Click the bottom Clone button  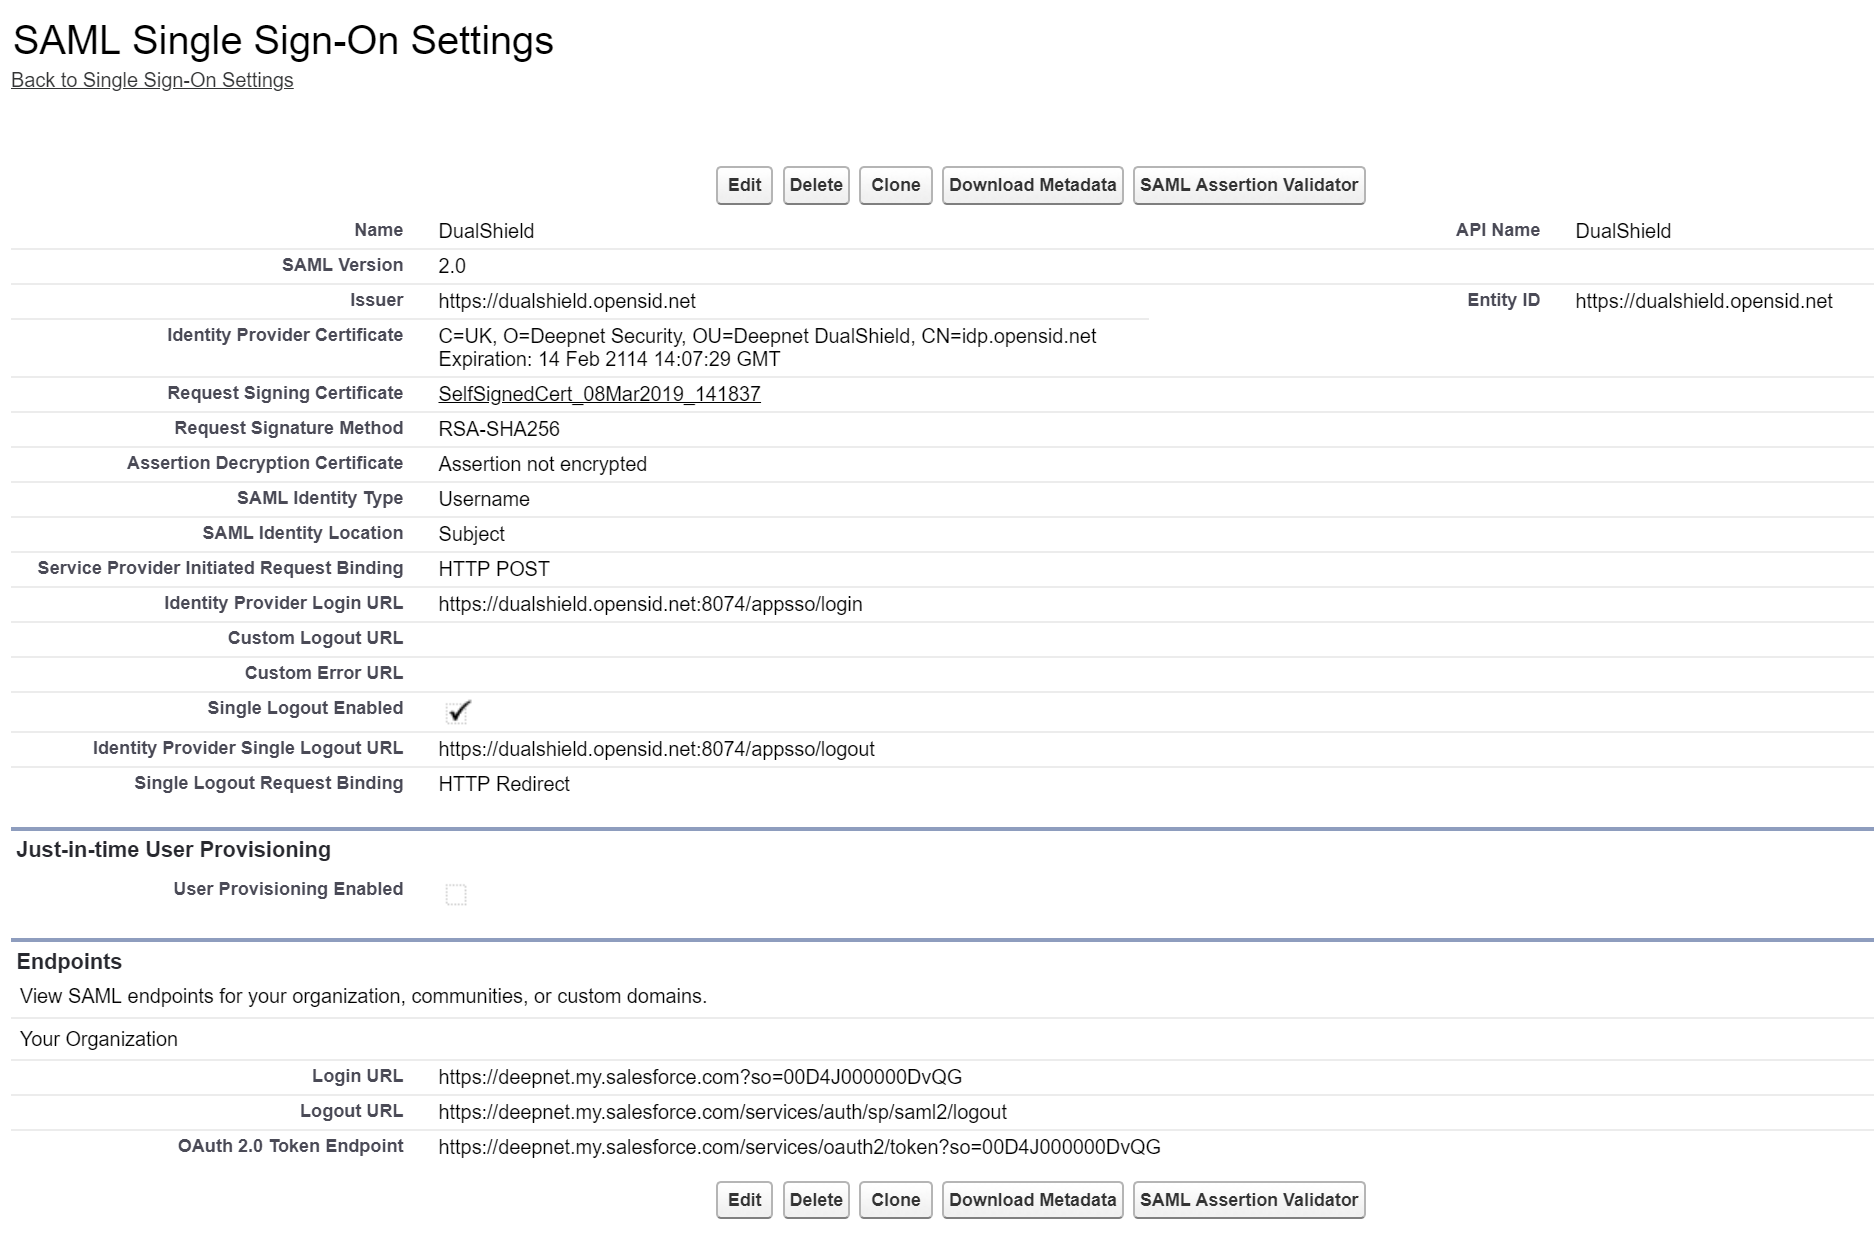pos(895,1200)
